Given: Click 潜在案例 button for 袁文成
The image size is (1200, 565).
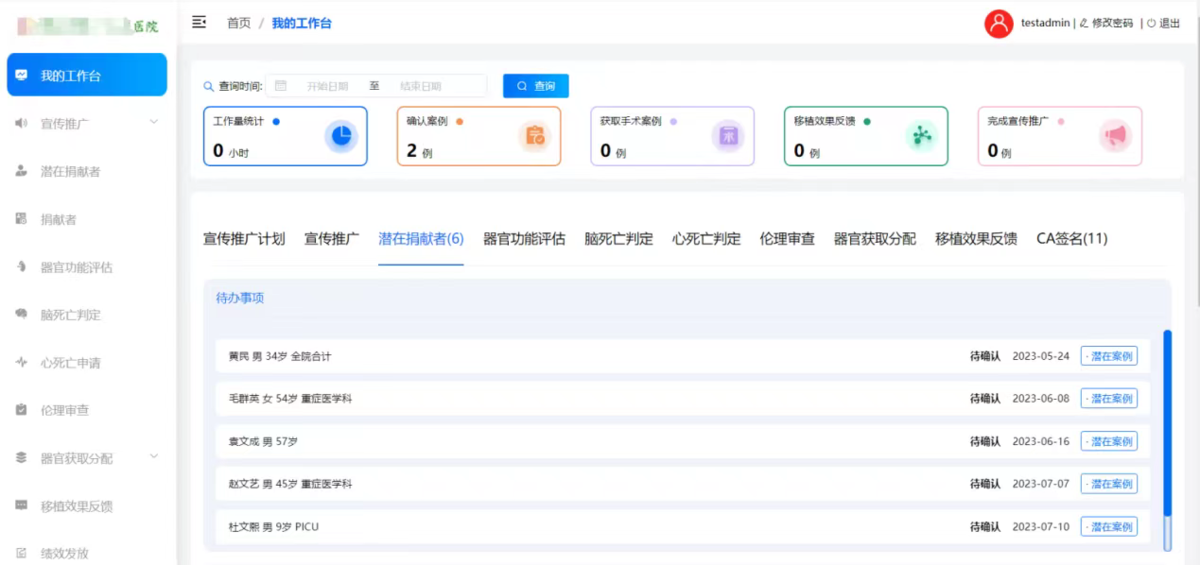Looking at the screenshot, I should click(1109, 441).
